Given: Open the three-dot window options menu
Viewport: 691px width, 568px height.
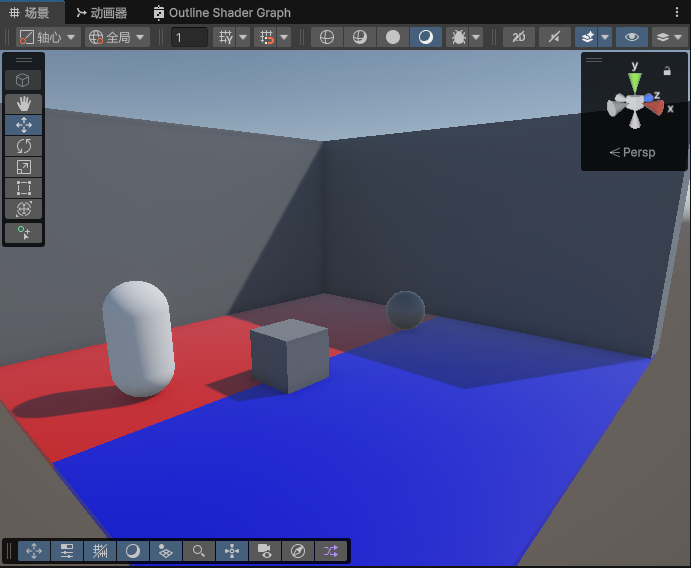Looking at the screenshot, I should coord(677,12).
